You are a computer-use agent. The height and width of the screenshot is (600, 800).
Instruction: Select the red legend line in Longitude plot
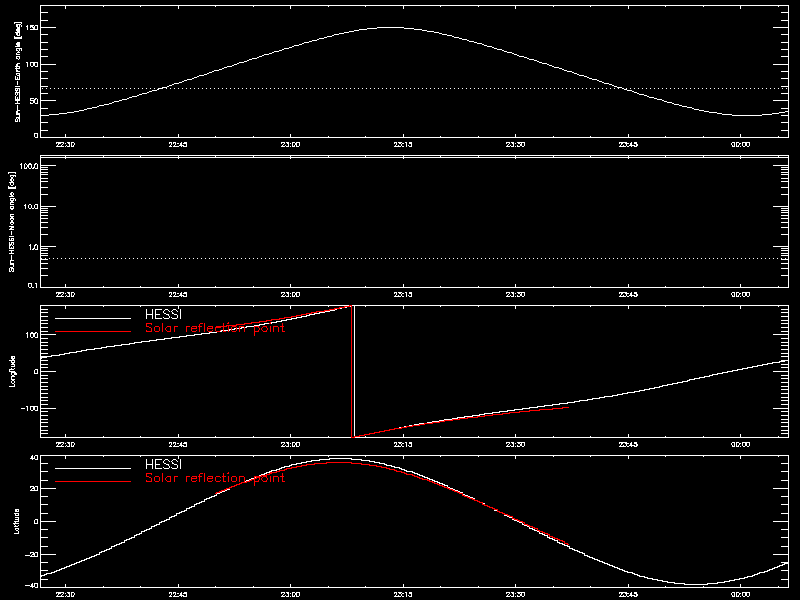[93, 332]
